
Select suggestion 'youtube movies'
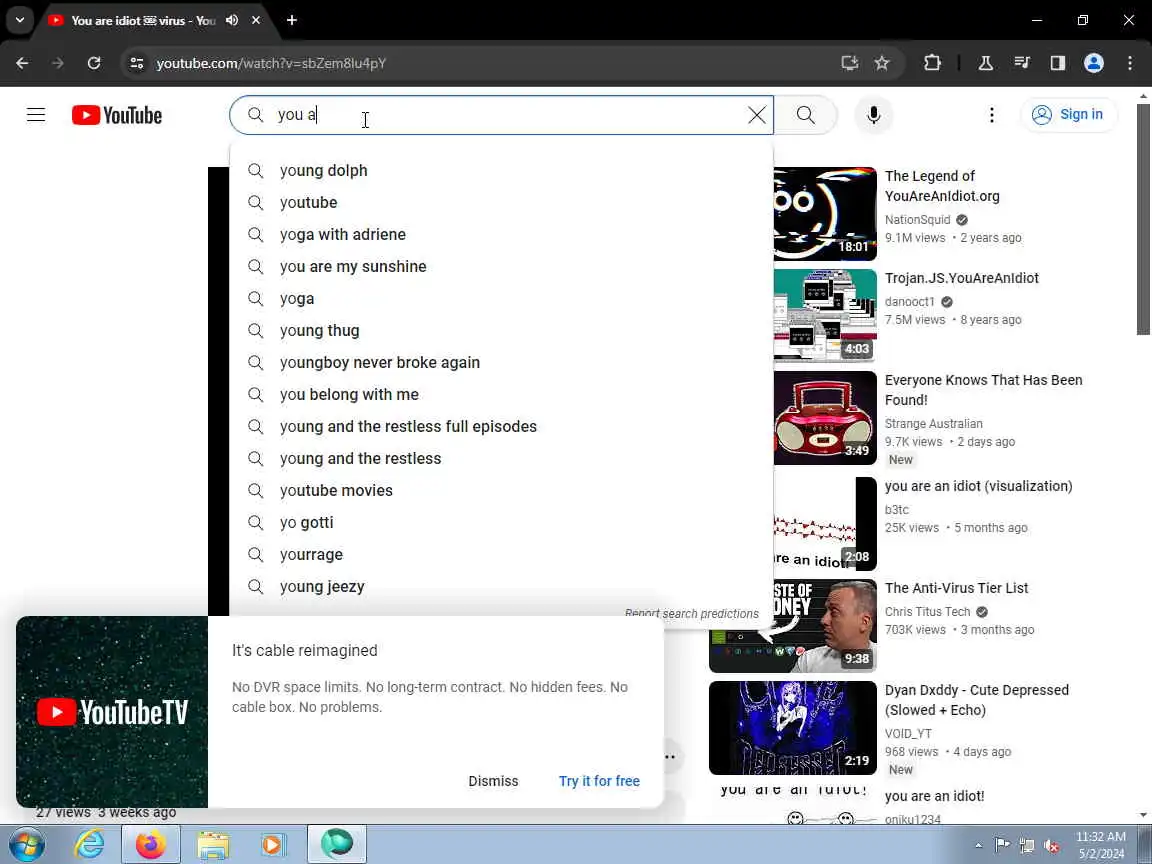pos(501,491)
